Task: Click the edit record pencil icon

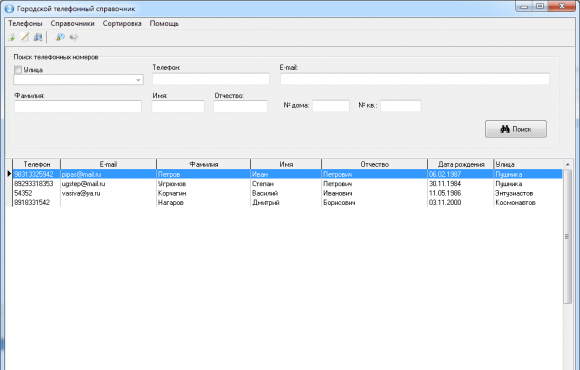Action: click(x=25, y=37)
